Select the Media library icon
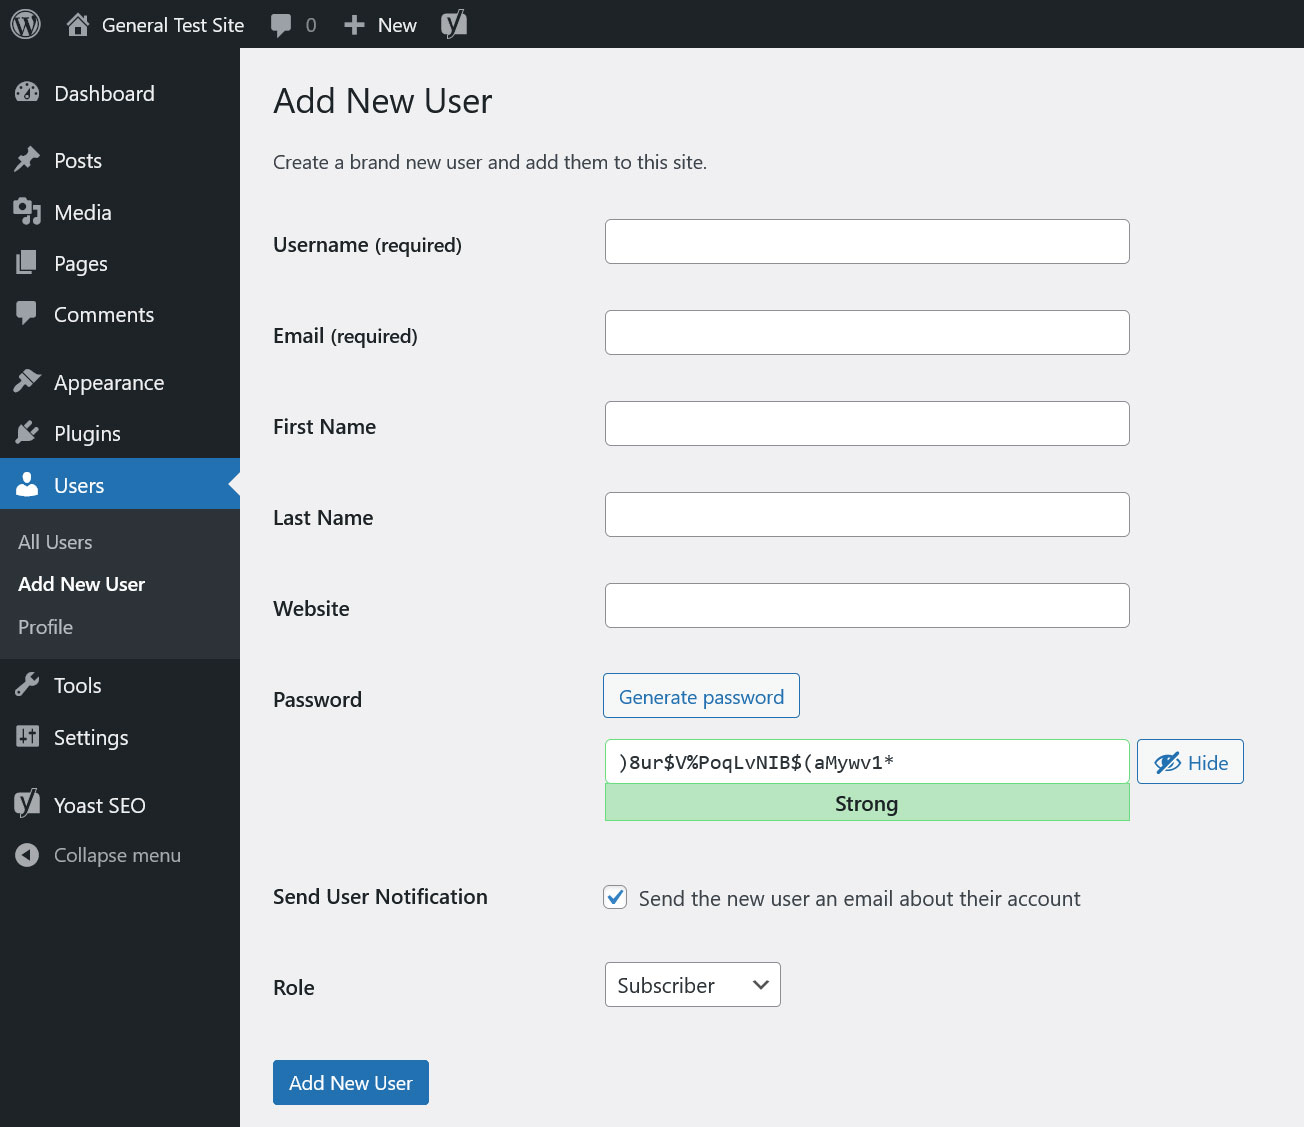The image size is (1304, 1127). click(28, 211)
